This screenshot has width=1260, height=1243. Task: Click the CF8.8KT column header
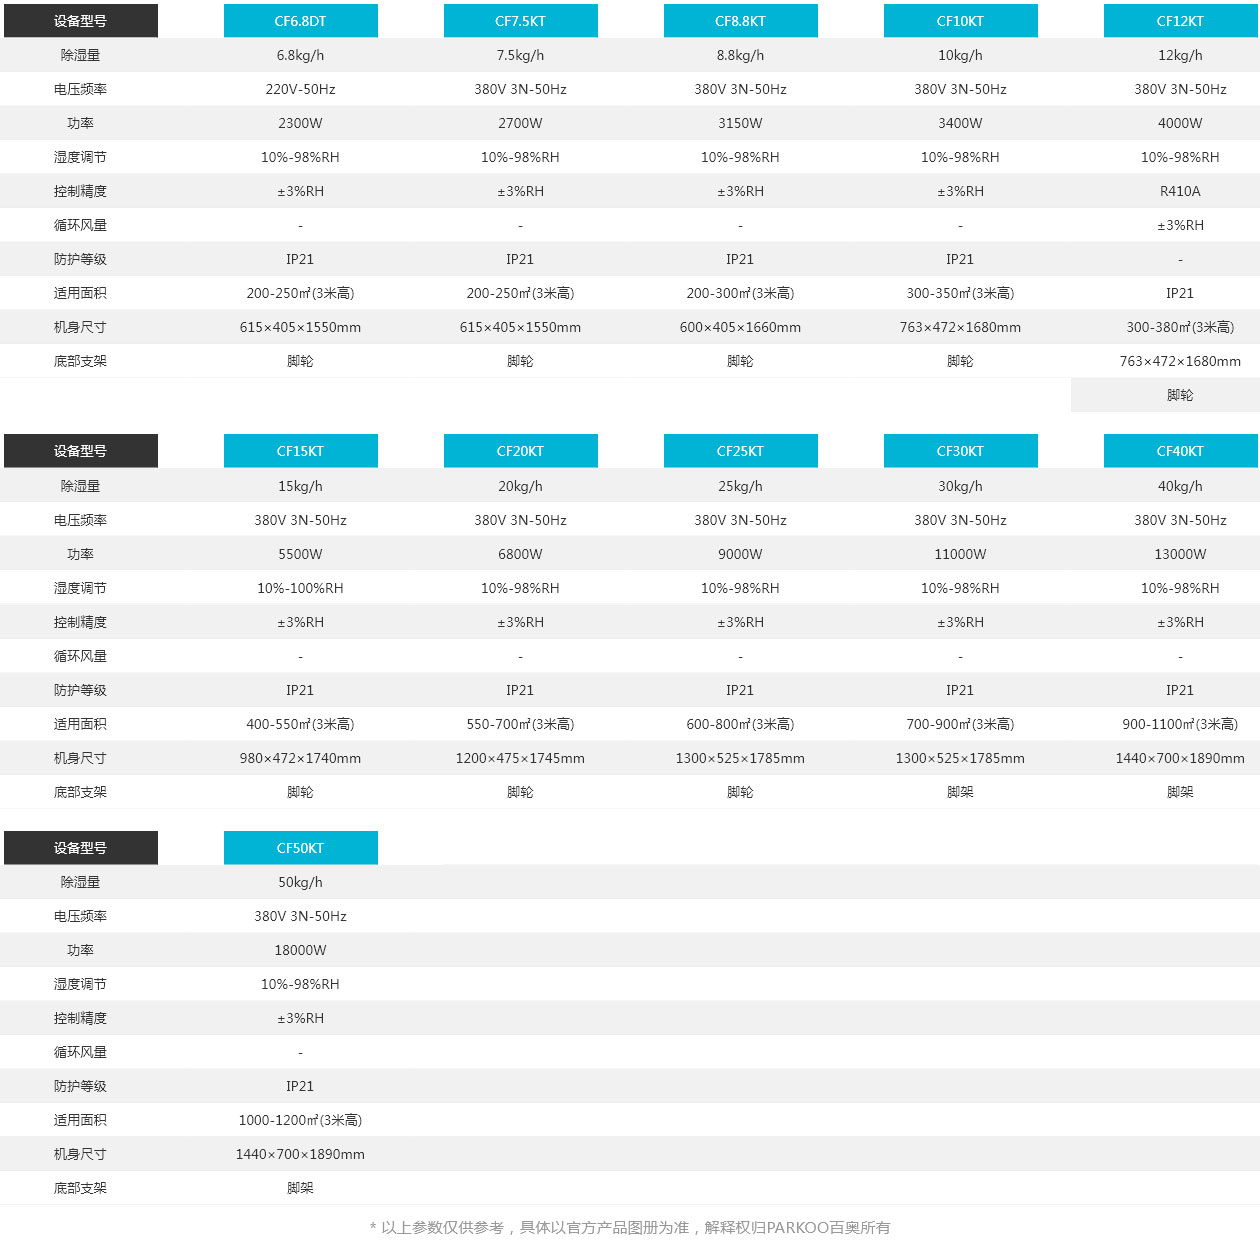point(740,21)
